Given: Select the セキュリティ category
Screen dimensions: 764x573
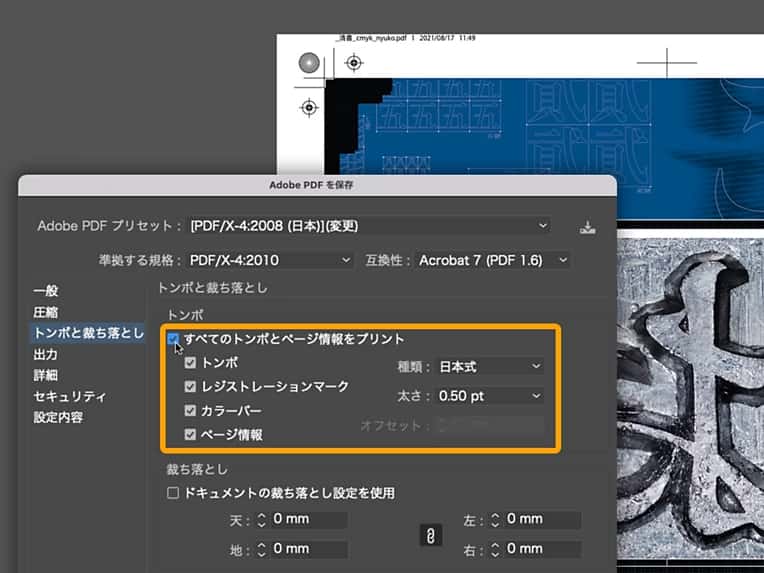Looking at the screenshot, I should pos(69,396).
